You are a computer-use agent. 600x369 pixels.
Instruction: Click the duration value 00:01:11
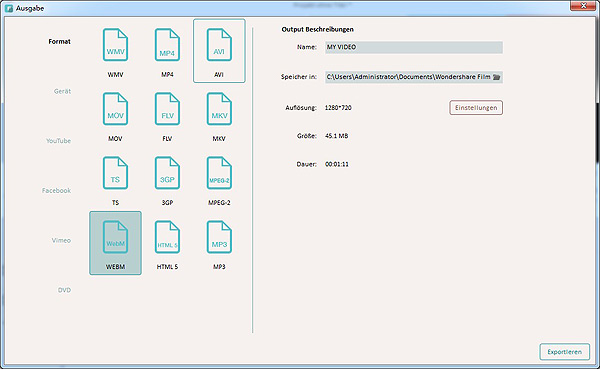[x=337, y=164]
